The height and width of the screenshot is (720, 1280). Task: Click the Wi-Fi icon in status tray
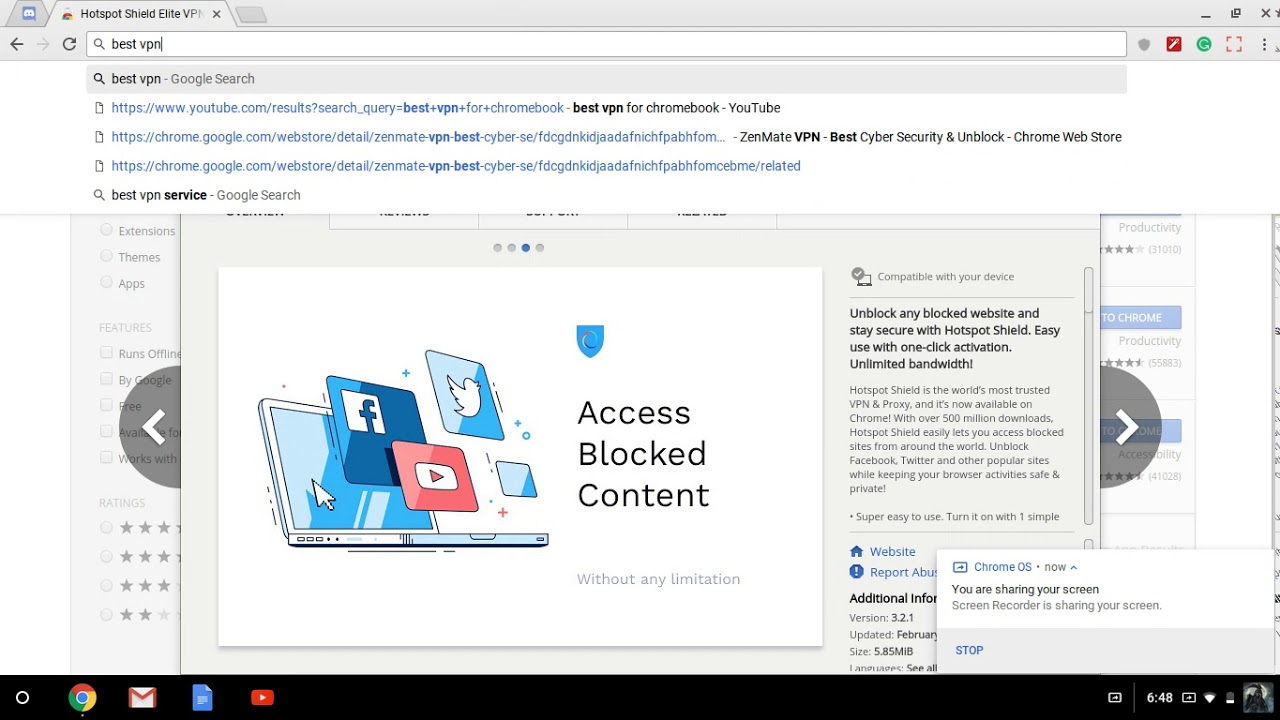coord(1210,698)
